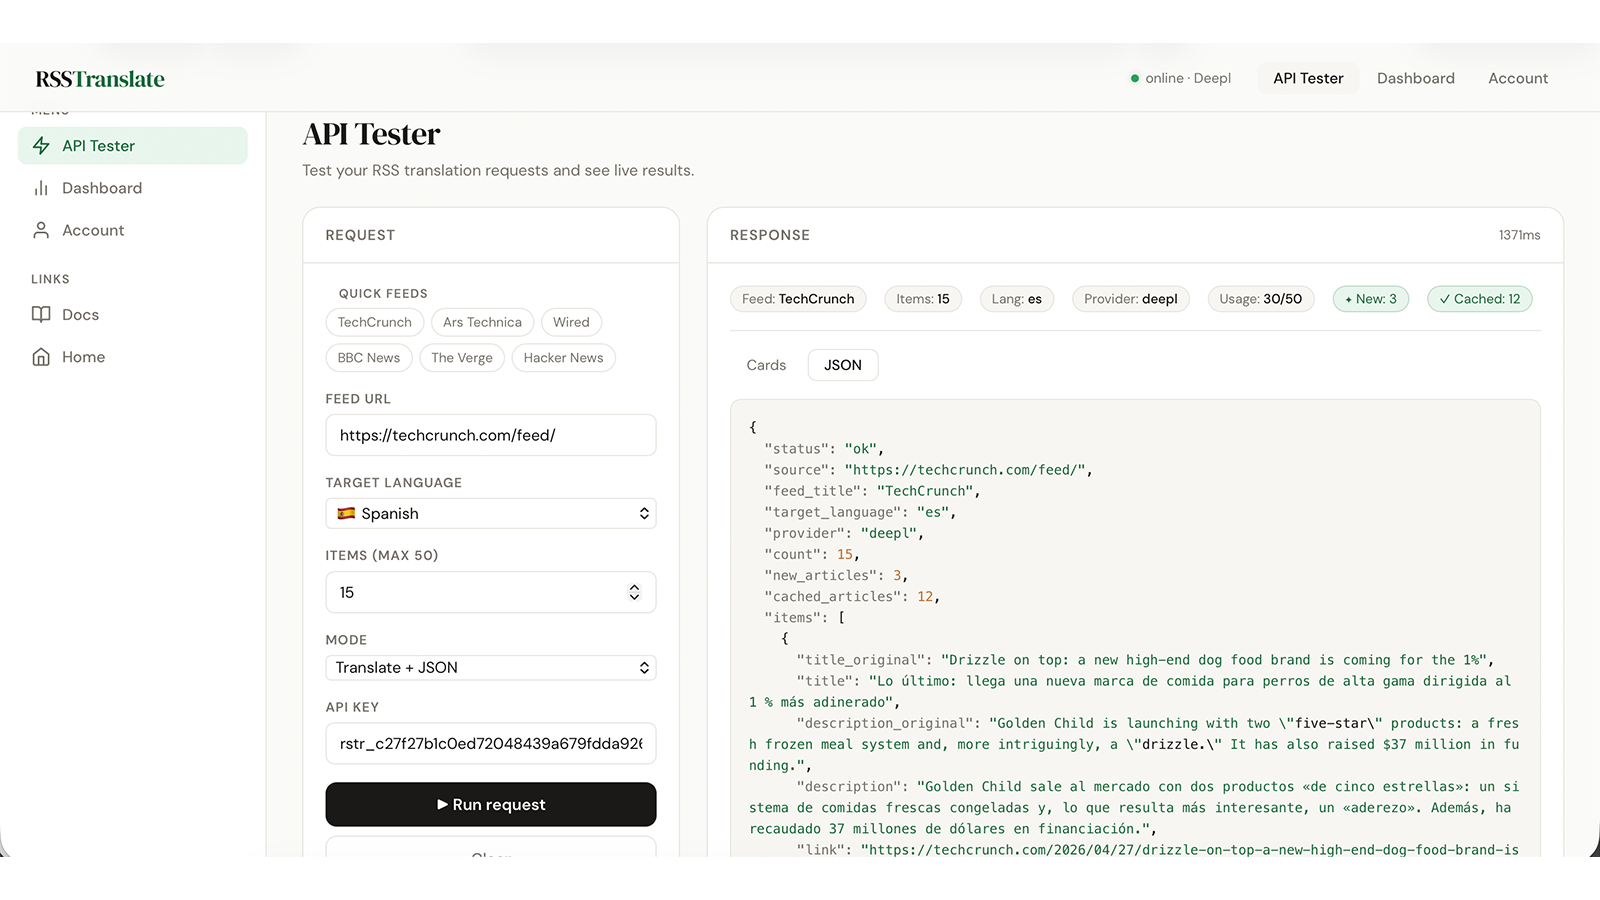Click the "count": 15 JSON line

point(812,554)
